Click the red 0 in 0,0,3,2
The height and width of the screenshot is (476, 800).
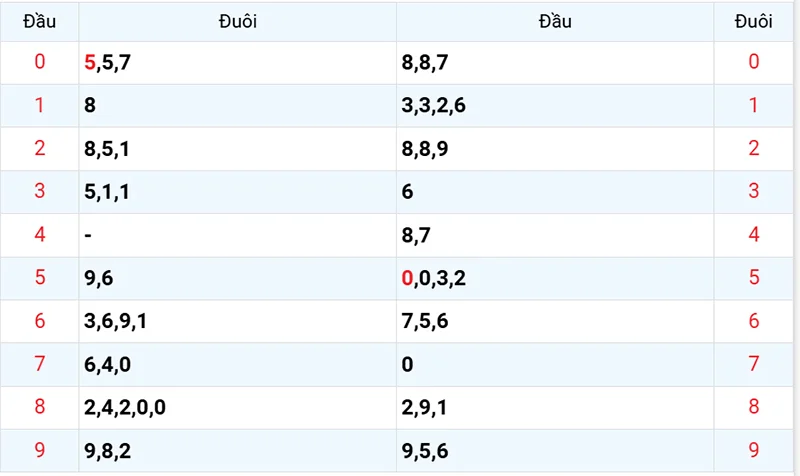pos(407,278)
